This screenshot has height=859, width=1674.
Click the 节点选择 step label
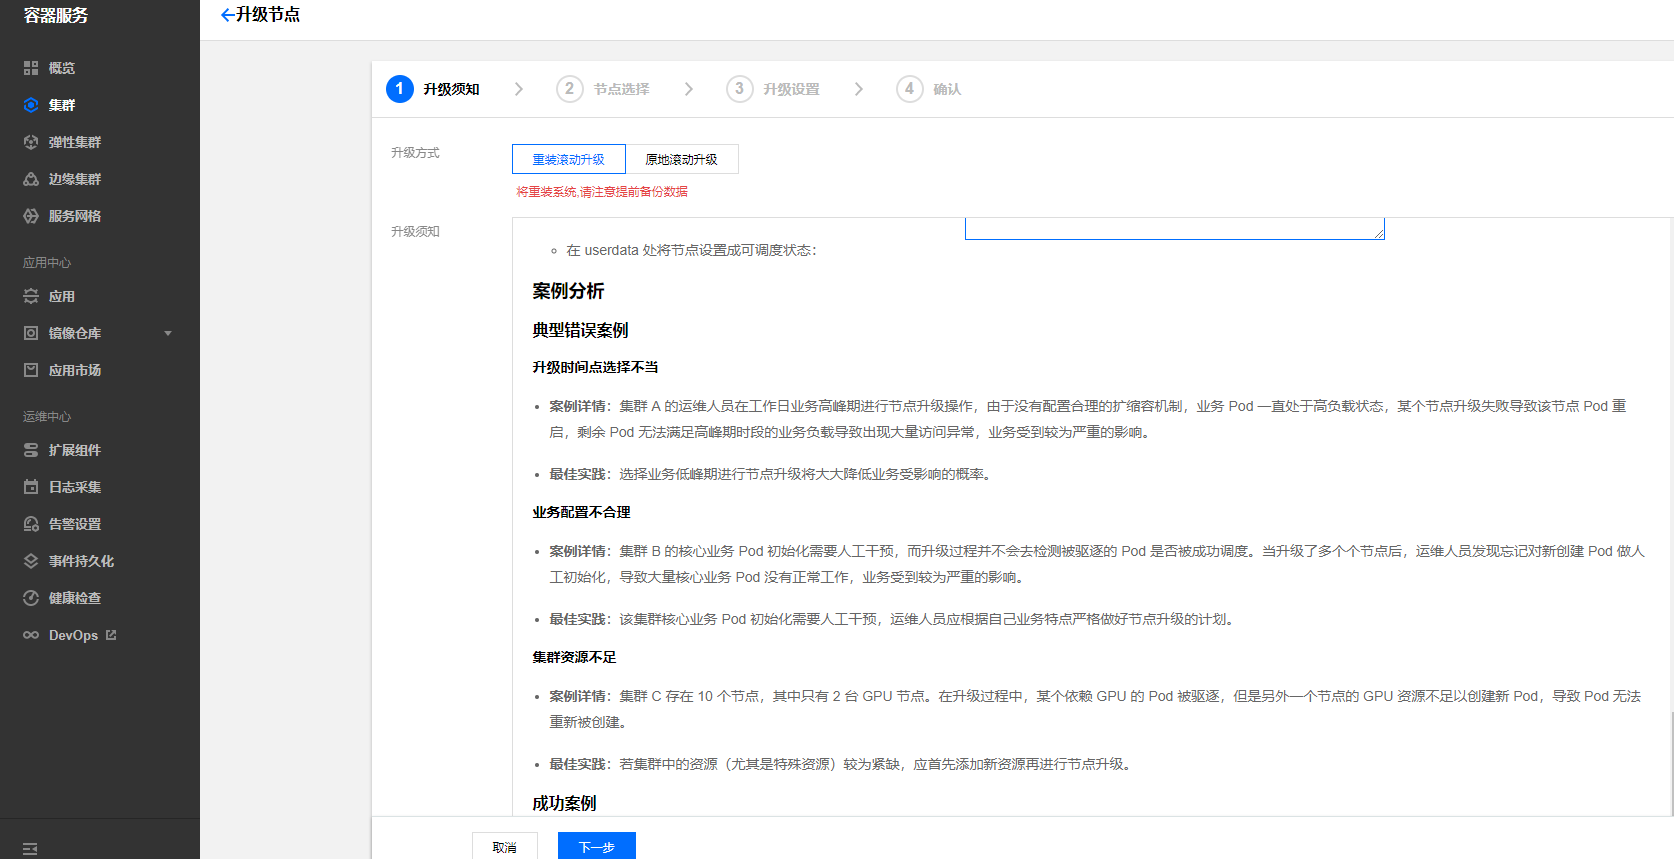pyautogui.click(x=622, y=89)
